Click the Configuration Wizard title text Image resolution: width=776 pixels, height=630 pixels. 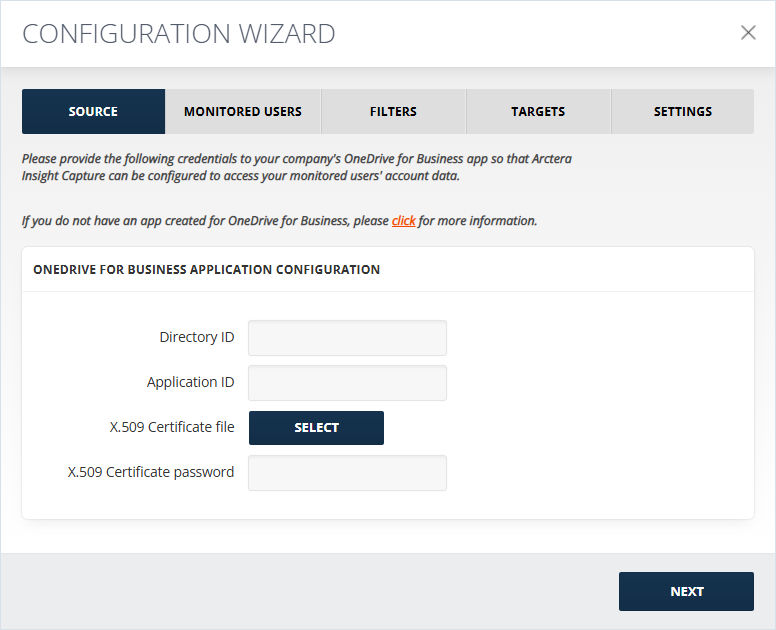coord(179,34)
